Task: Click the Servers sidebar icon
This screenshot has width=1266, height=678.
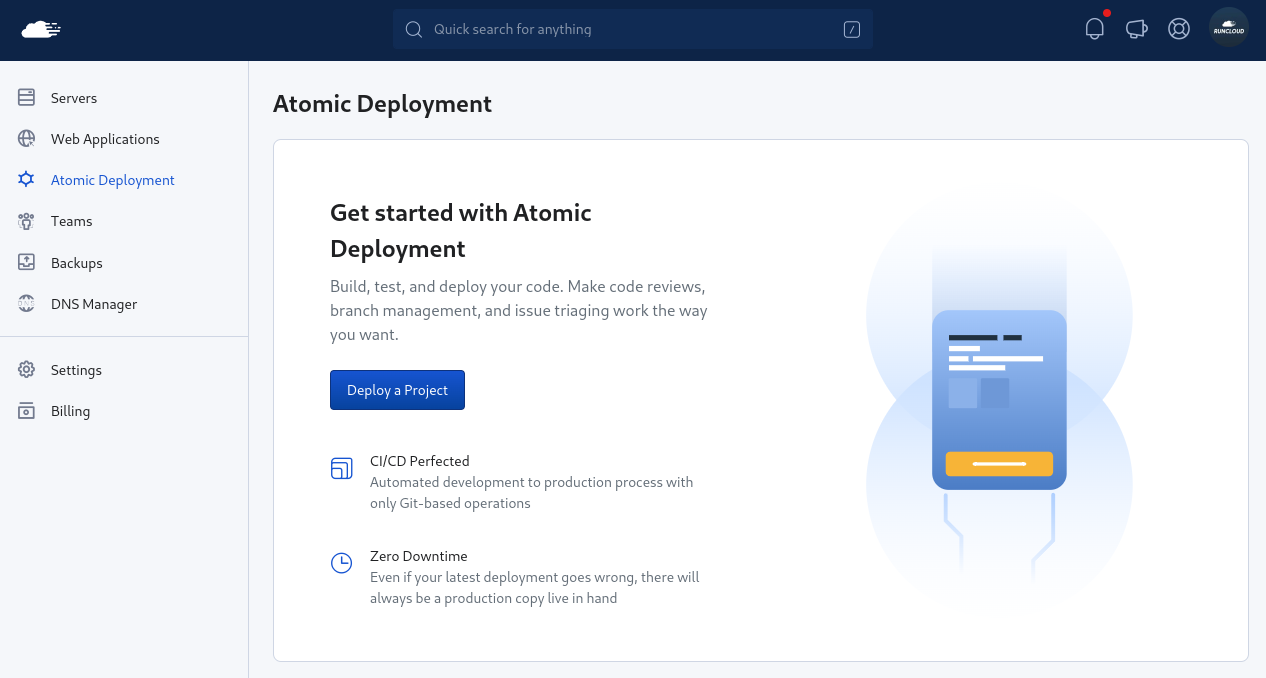Action: pos(27,98)
